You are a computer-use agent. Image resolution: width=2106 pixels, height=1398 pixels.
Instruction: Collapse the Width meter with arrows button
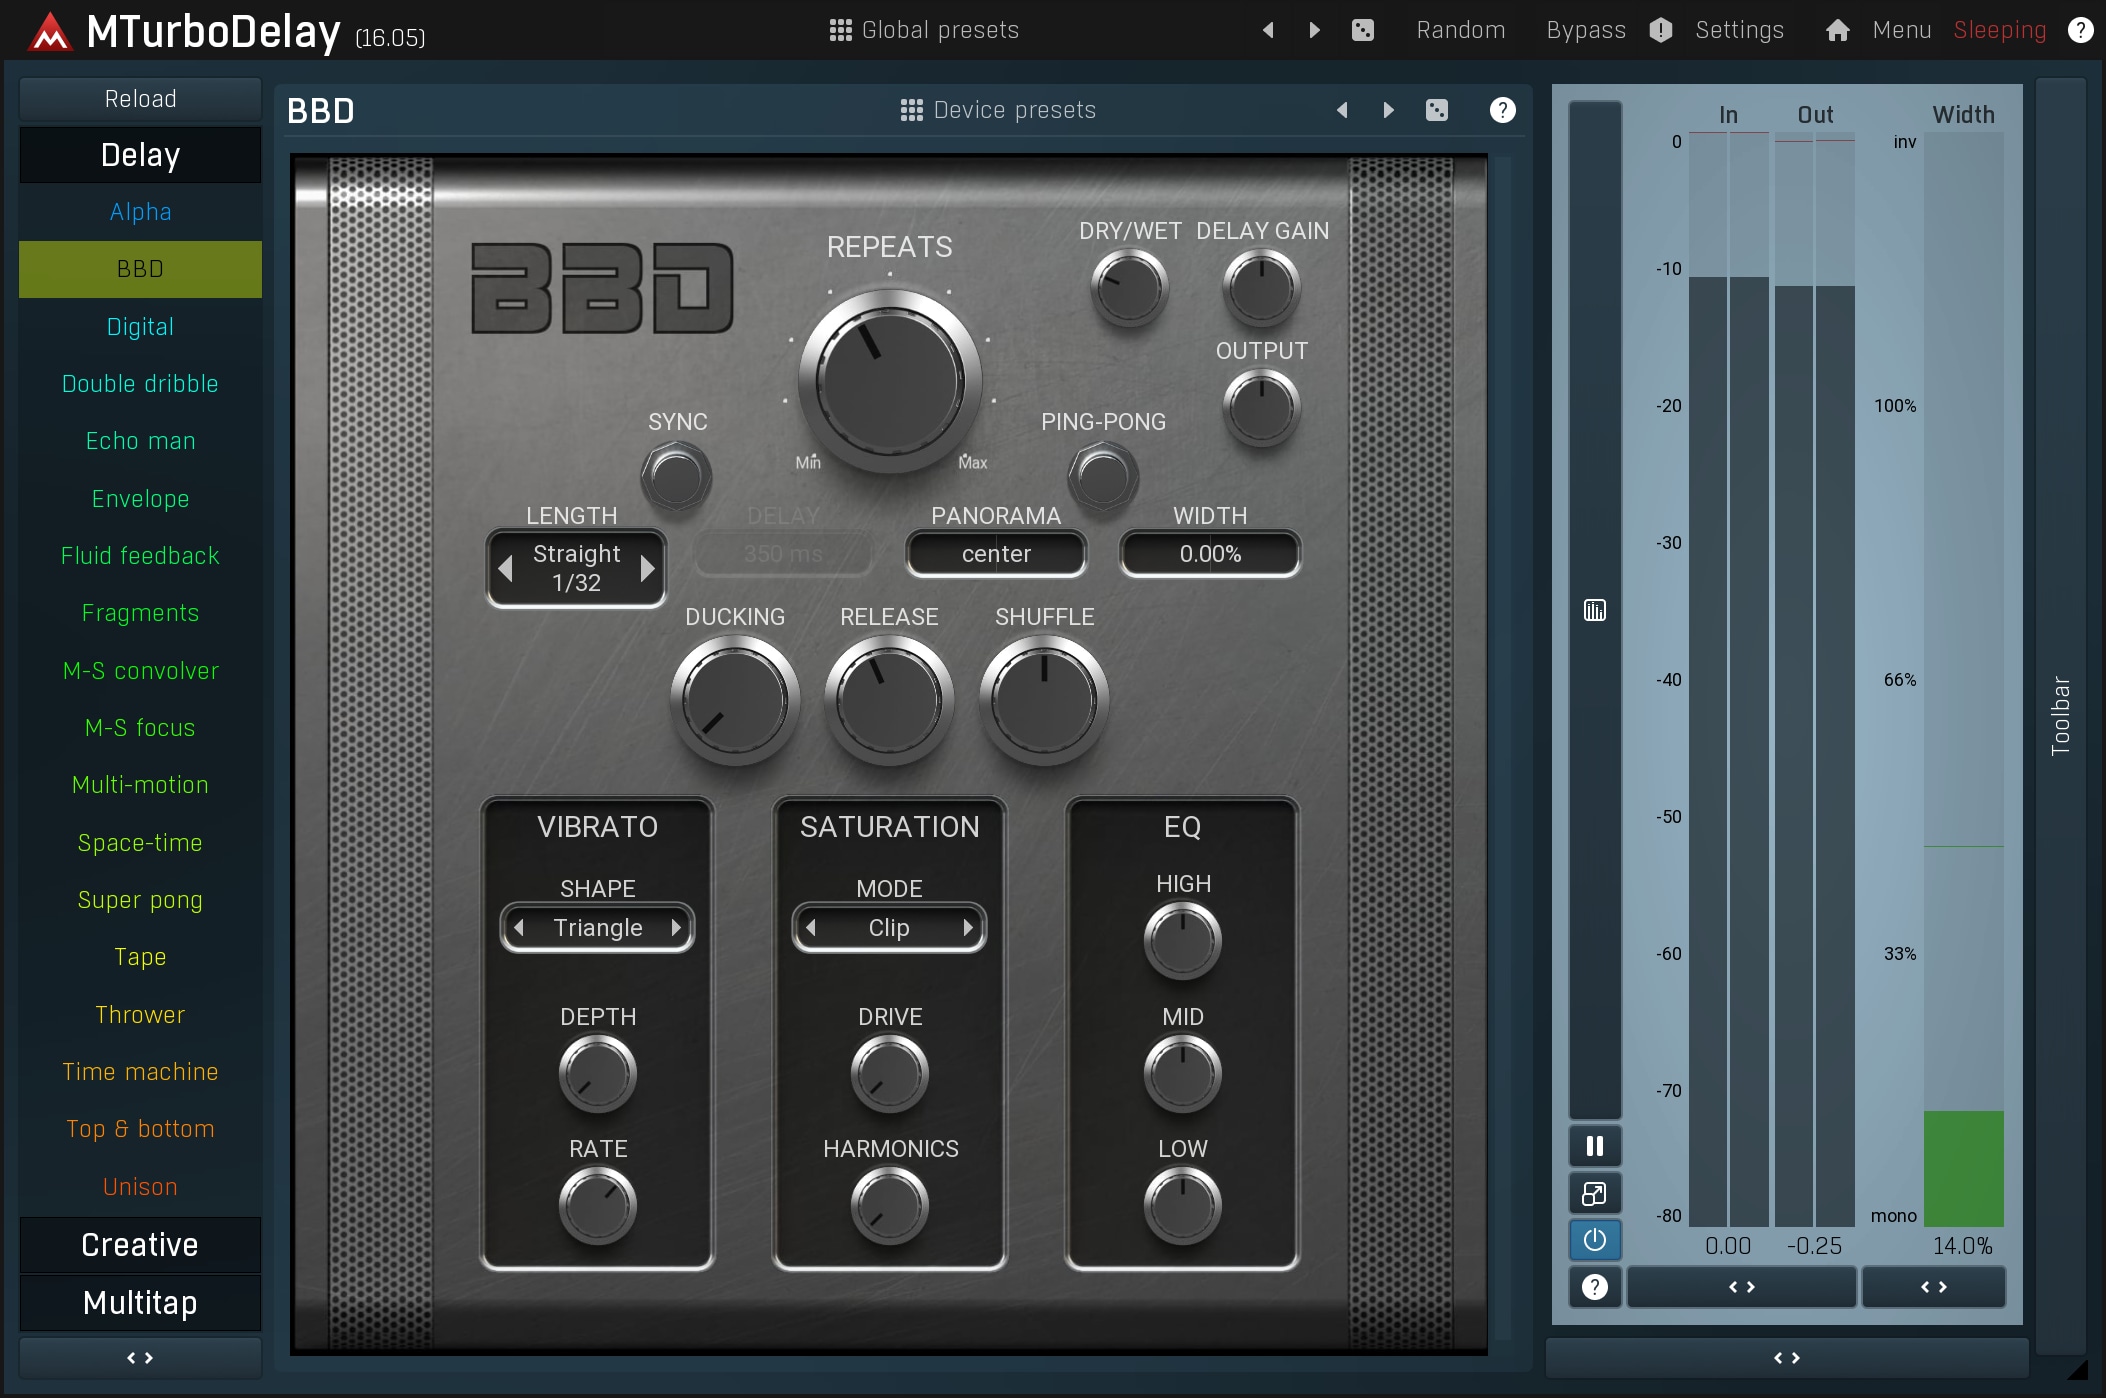1934,1287
